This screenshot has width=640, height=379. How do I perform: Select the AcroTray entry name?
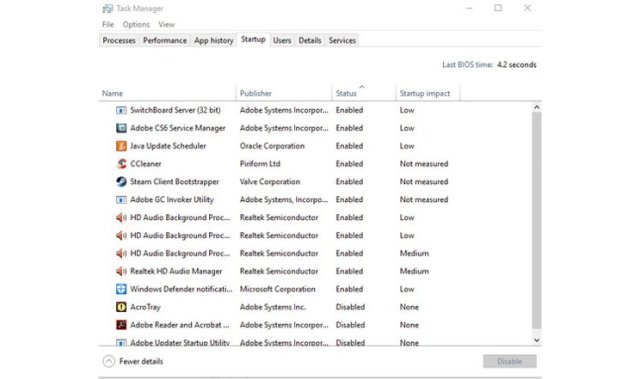click(x=145, y=307)
